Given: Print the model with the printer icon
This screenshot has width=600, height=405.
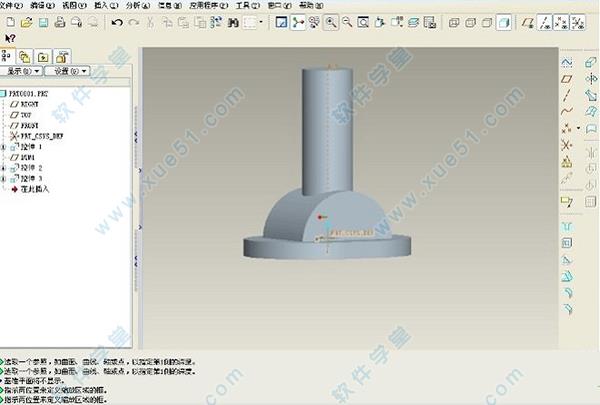Looking at the screenshot, I should tap(60, 22).
